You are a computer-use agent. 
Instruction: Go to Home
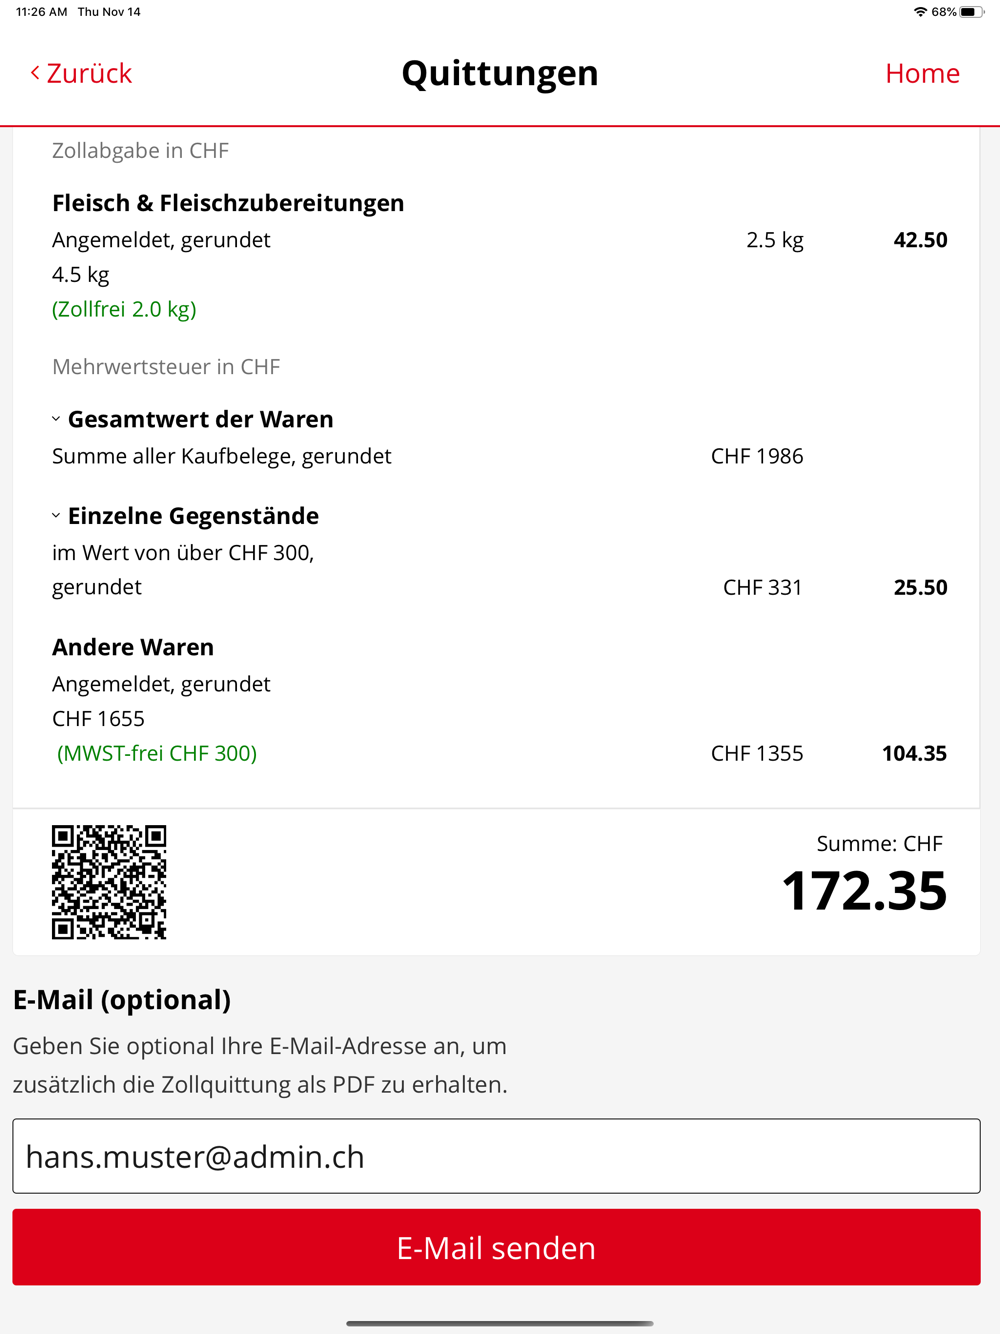point(922,73)
